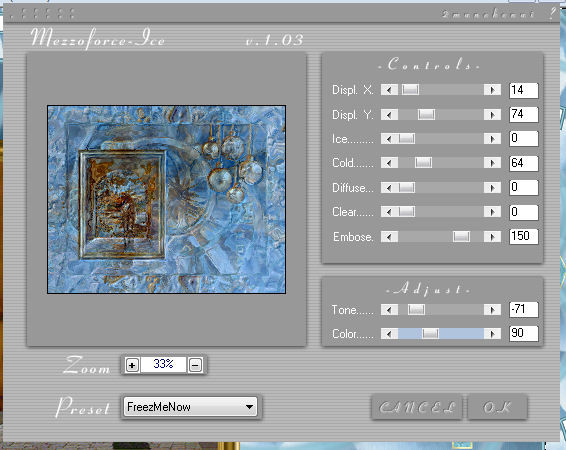Focus the Ice value field
Image resolution: width=566 pixels, height=450 pixels.
coord(524,139)
